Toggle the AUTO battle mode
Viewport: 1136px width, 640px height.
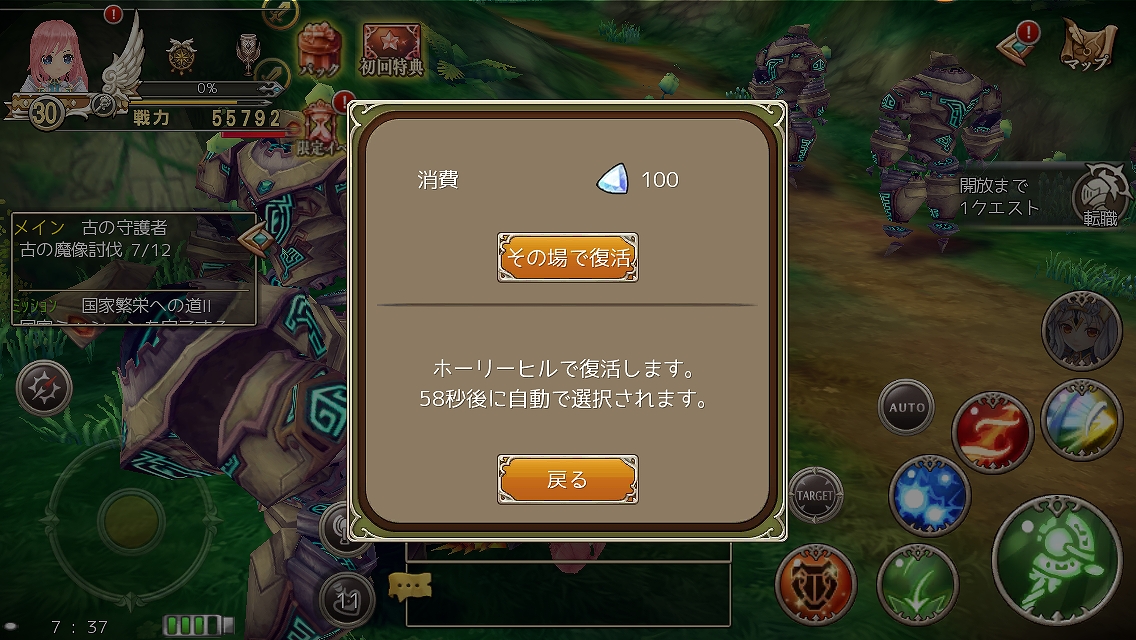pos(906,407)
